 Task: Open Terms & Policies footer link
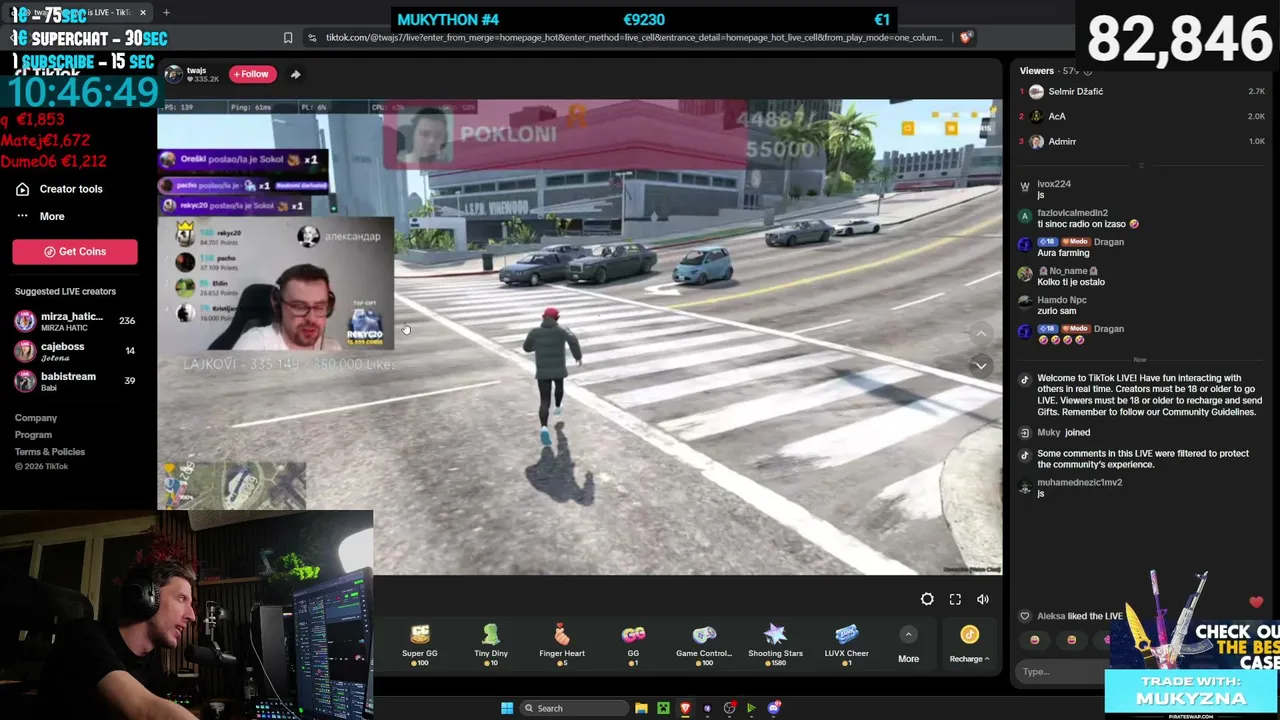50,452
